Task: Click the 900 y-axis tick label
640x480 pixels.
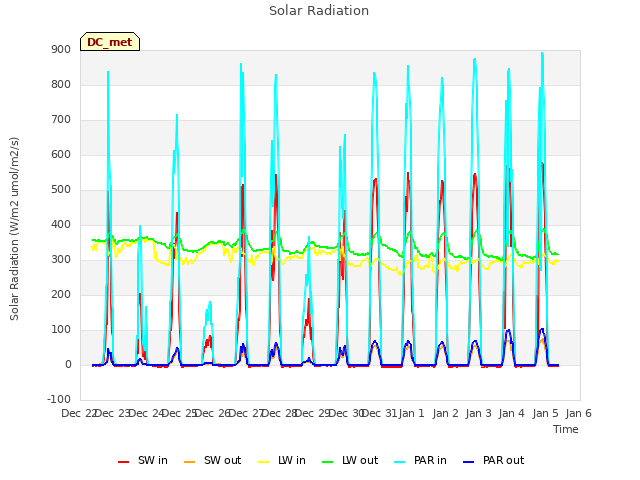Action: (61, 49)
